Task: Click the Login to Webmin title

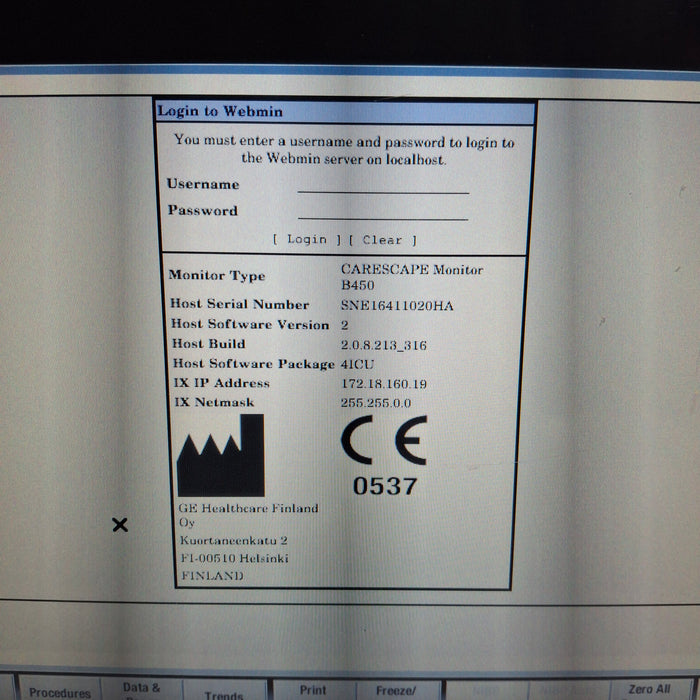Action: coord(220,111)
